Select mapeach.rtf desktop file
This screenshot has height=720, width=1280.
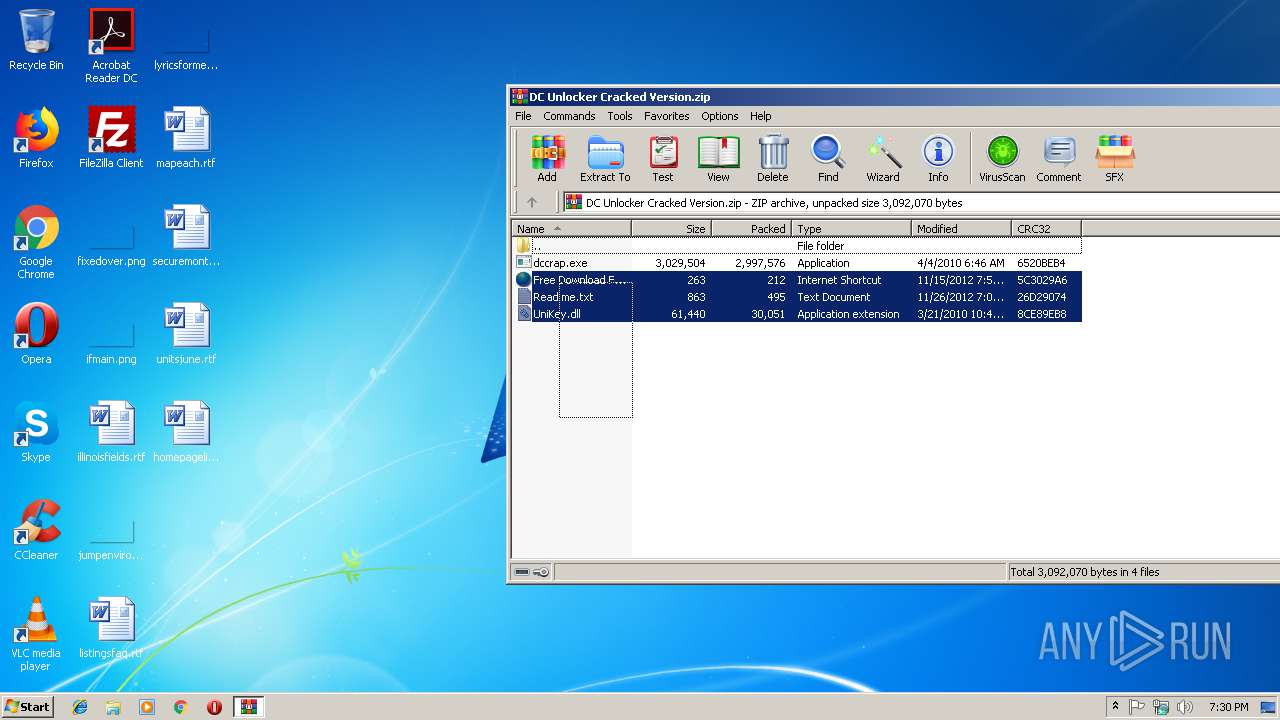click(186, 138)
